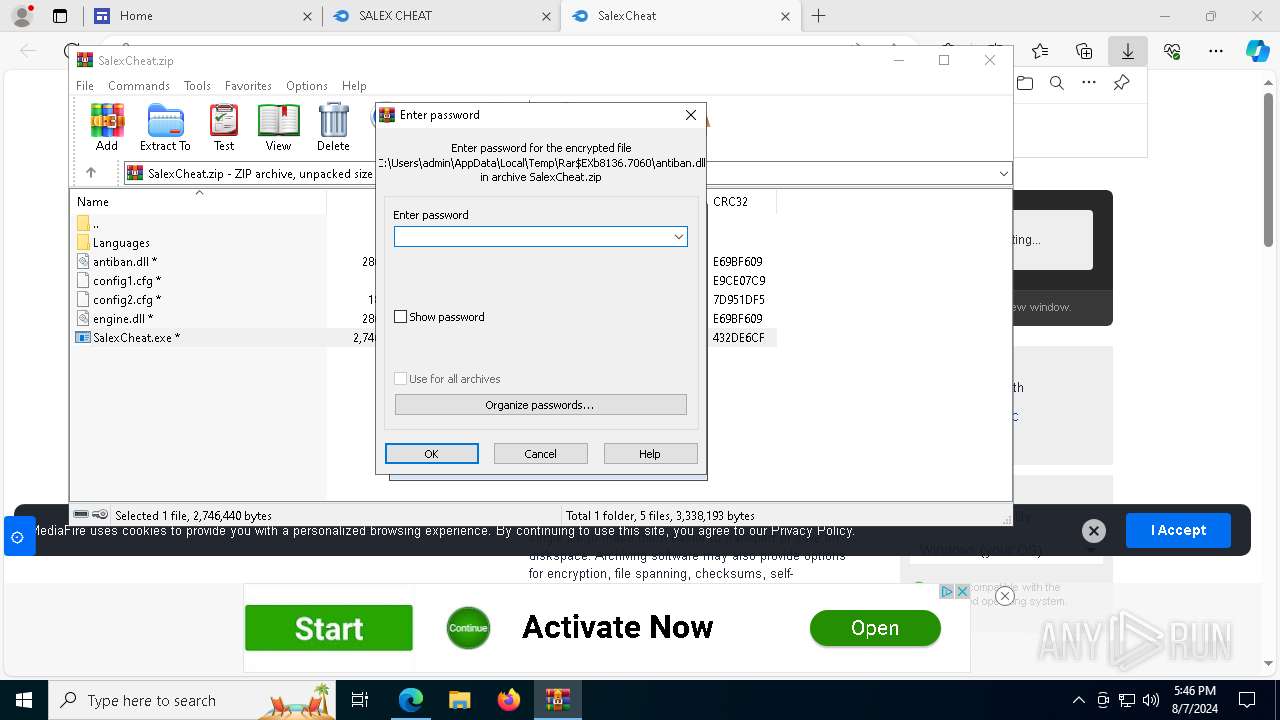Click the Open ad button
1280x720 pixels.
pyautogui.click(x=875, y=628)
